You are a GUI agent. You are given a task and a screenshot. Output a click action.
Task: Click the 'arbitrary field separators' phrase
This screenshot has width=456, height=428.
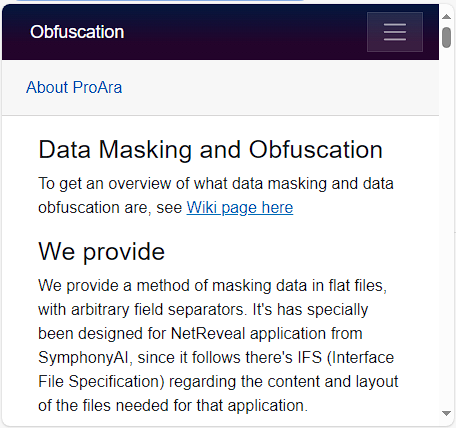point(159,310)
